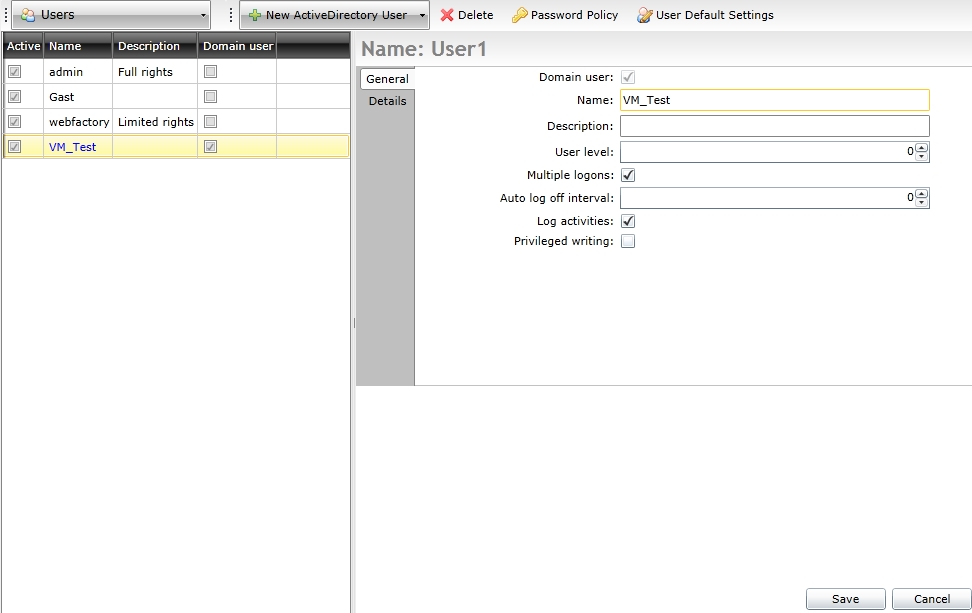The width and height of the screenshot is (972, 613).
Task: Disable the Log activities checkbox
Action: pyautogui.click(x=628, y=221)
